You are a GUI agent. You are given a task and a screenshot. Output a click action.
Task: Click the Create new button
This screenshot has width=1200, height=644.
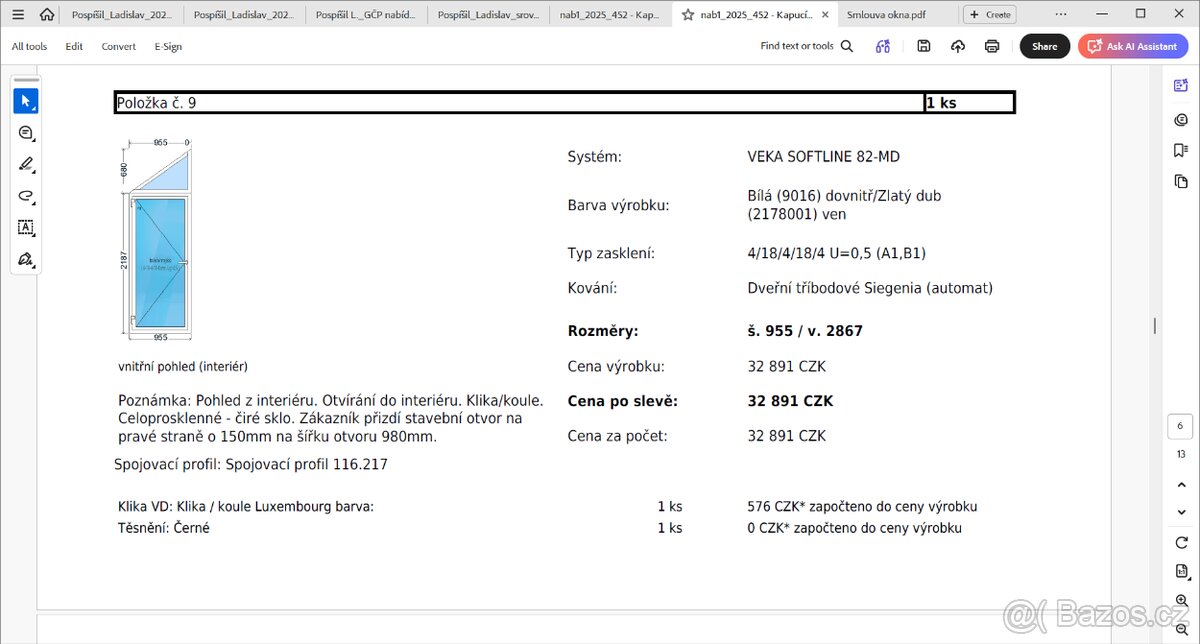pos(990,15)
